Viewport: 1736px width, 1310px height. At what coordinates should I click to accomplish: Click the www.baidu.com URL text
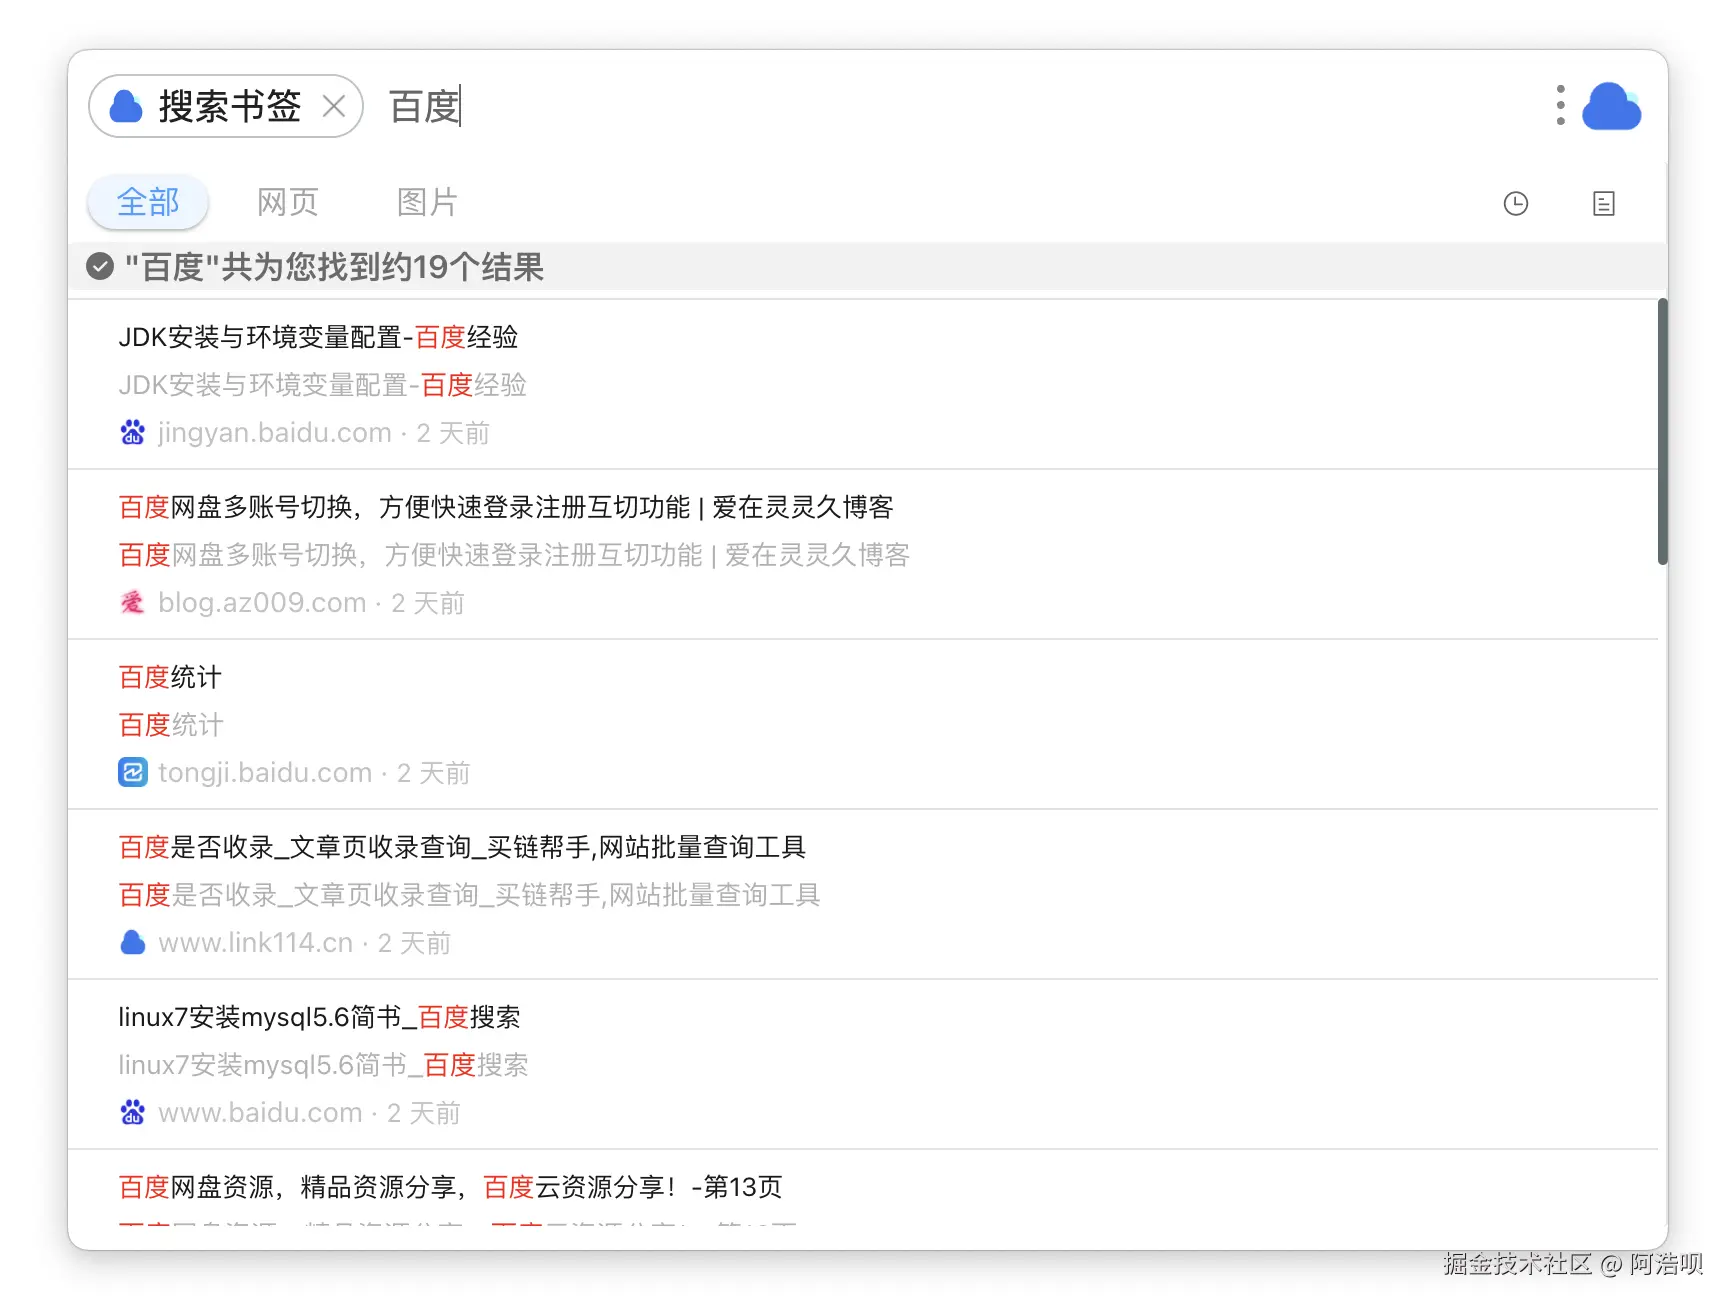pos(260,1113)
